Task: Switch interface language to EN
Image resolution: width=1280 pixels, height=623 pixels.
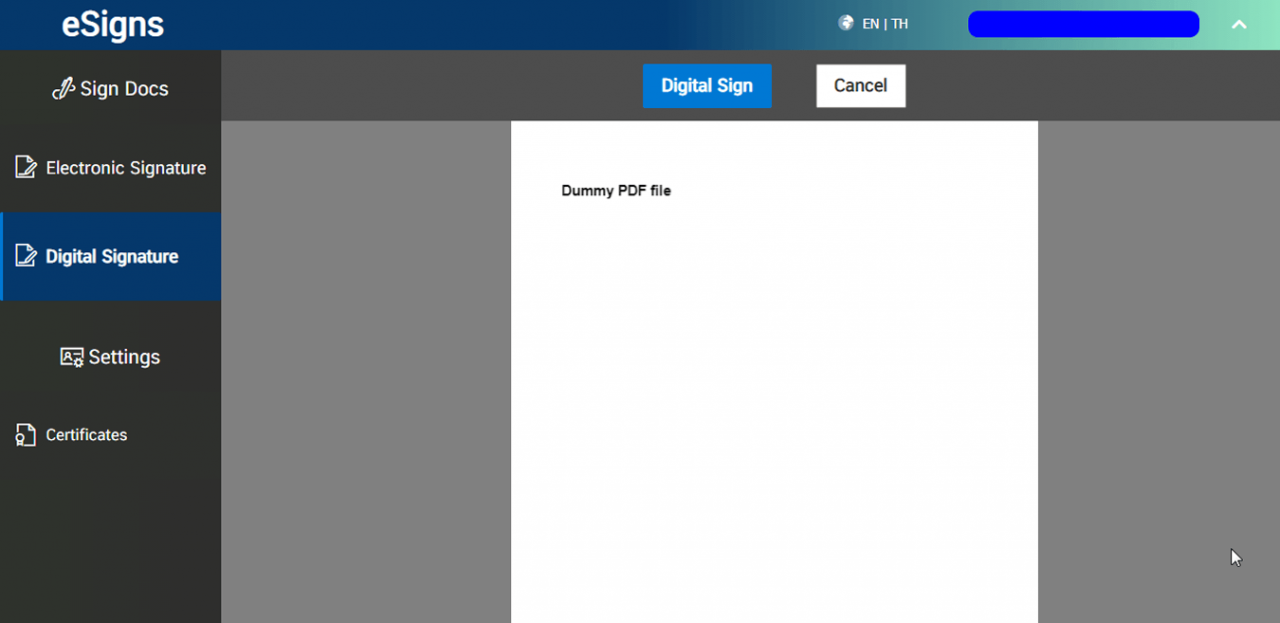Action: (x=870, y=23)
